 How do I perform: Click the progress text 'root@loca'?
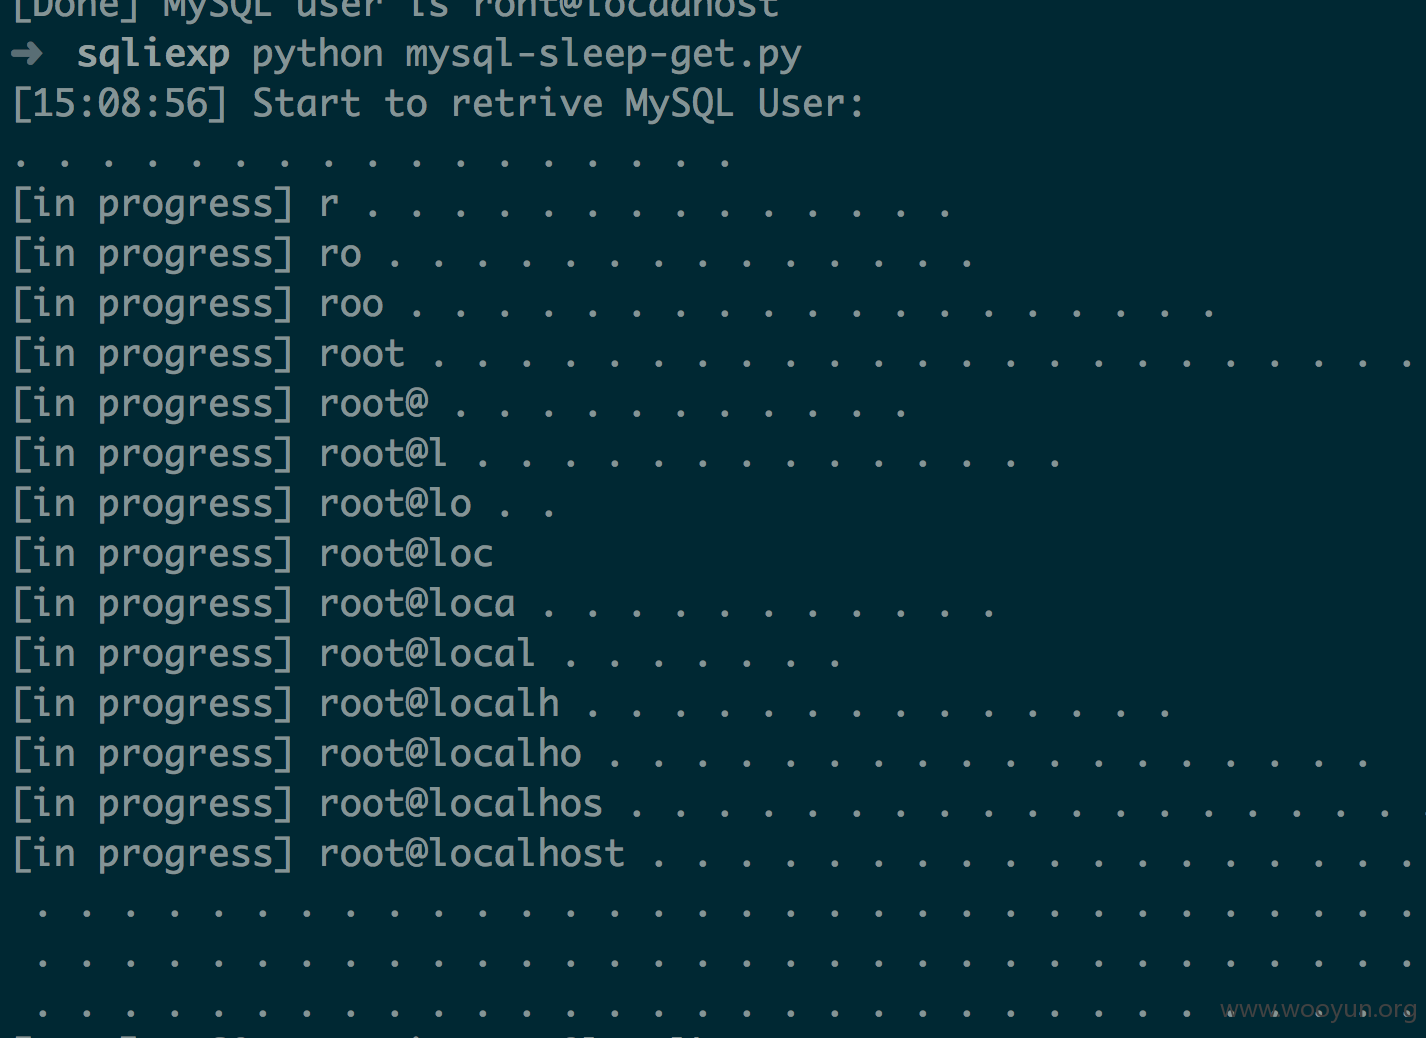(x=418, y=604)
